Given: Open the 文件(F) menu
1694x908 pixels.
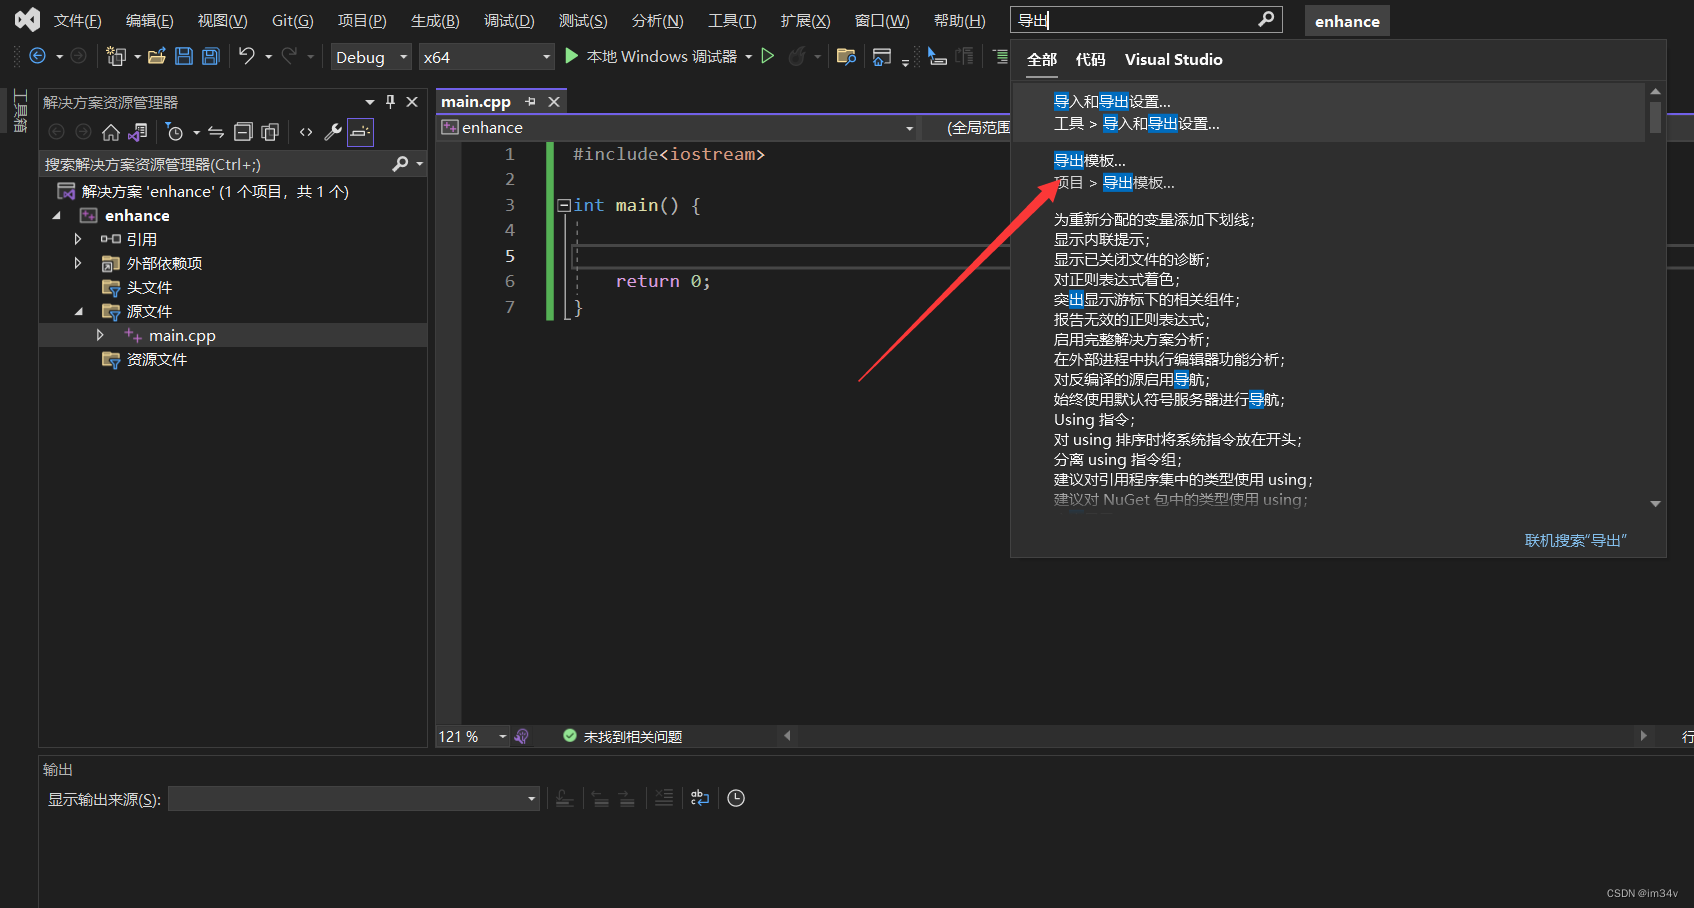Looking at the screenshot, I should point(78,20).
